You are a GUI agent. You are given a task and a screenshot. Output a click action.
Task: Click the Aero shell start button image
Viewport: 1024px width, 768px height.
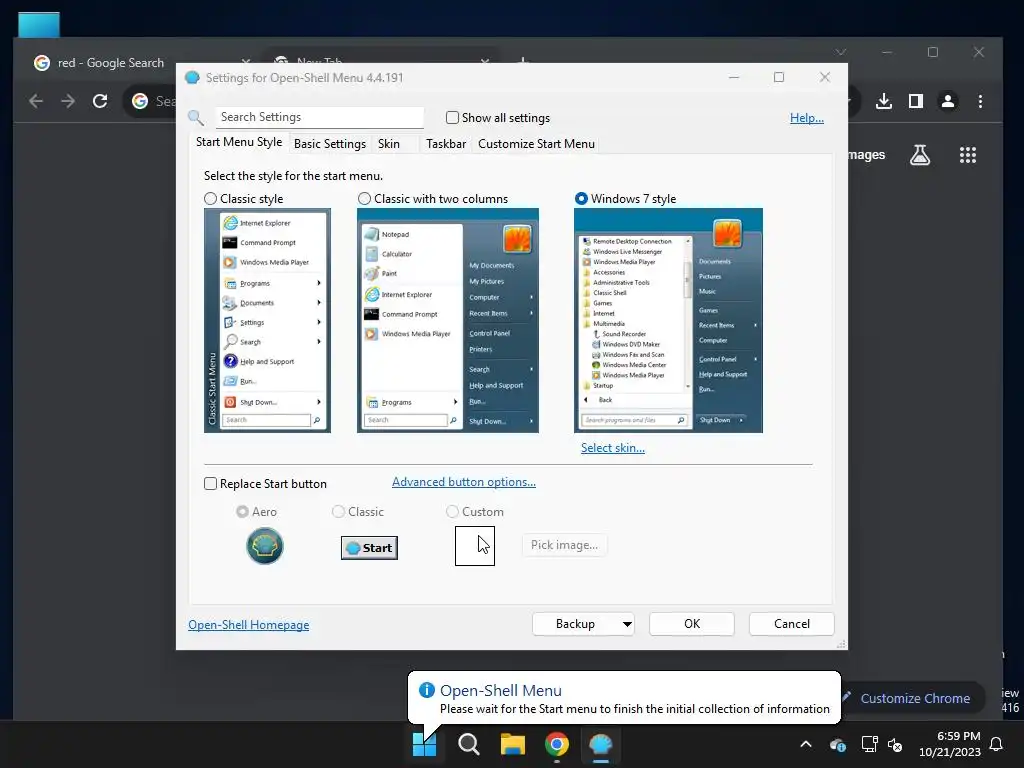[x=264, y=546]
